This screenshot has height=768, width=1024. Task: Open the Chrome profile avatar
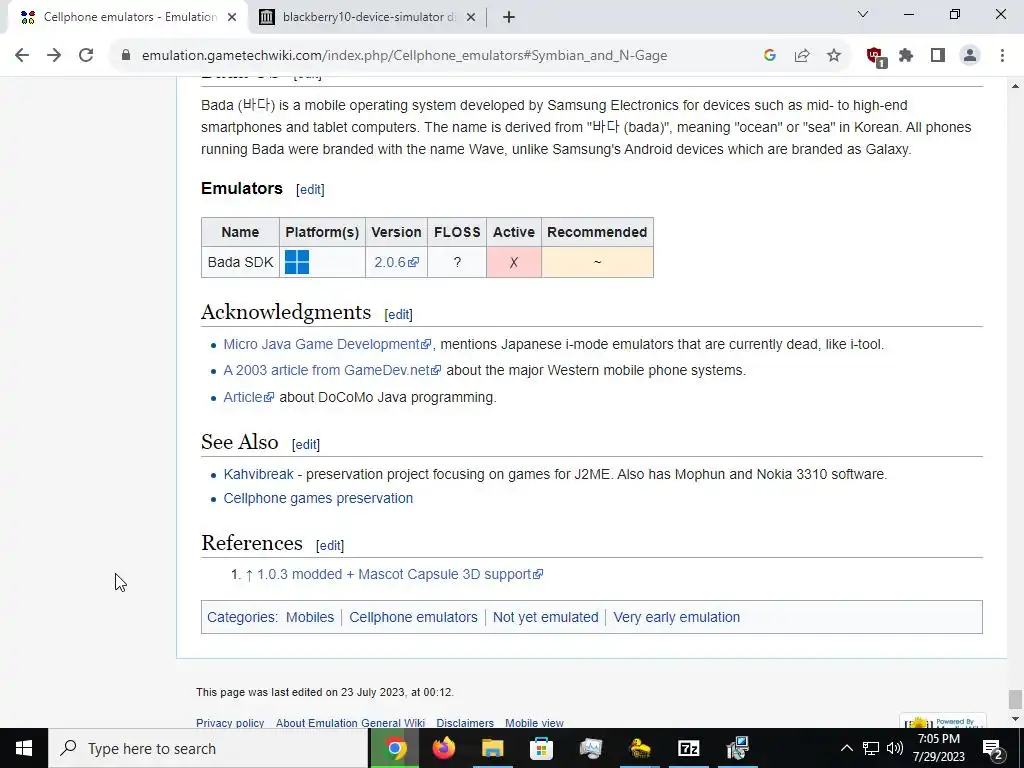point(970,56)
